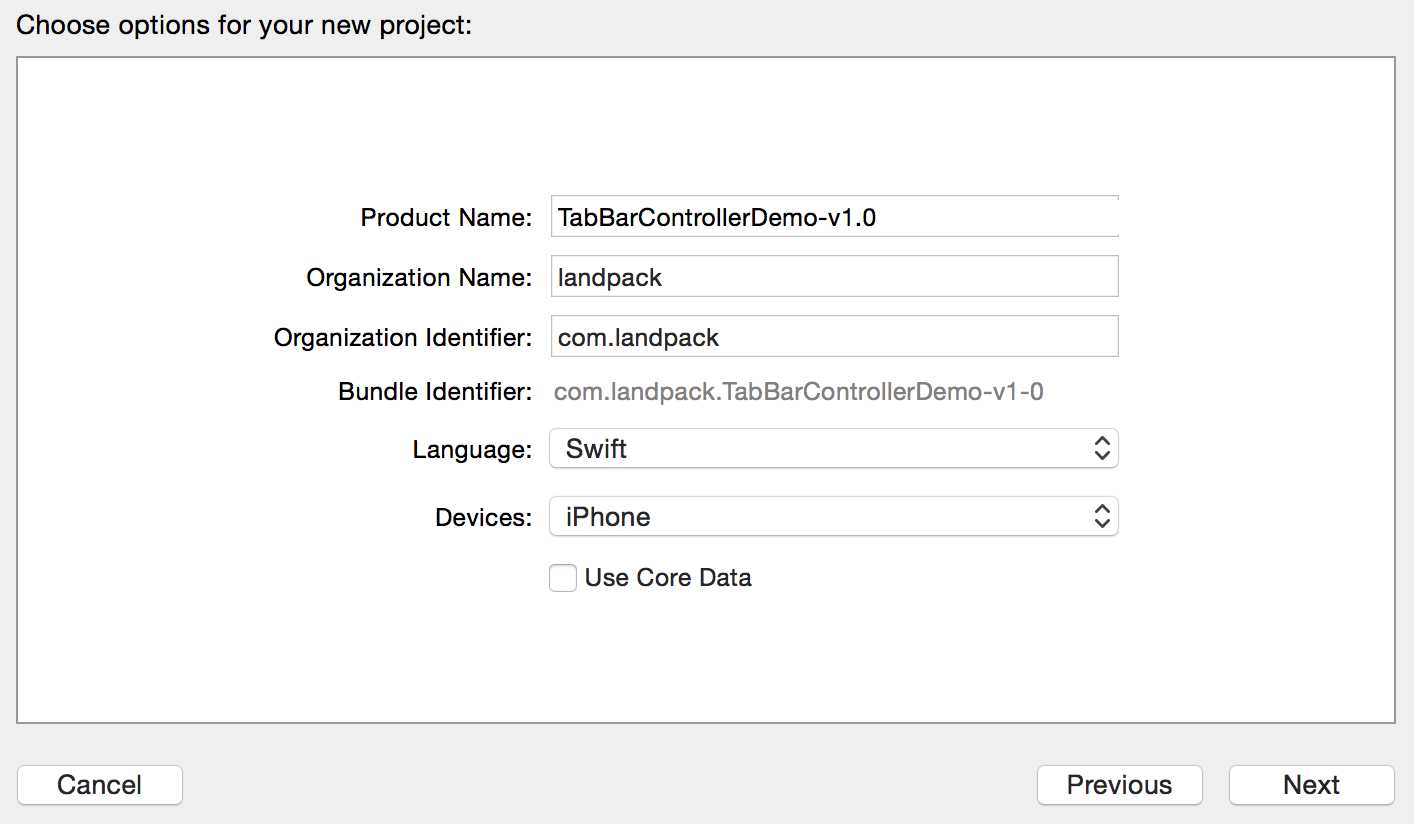
Task: Click the greyed Bundle Identifier value text
Action: 798,392
